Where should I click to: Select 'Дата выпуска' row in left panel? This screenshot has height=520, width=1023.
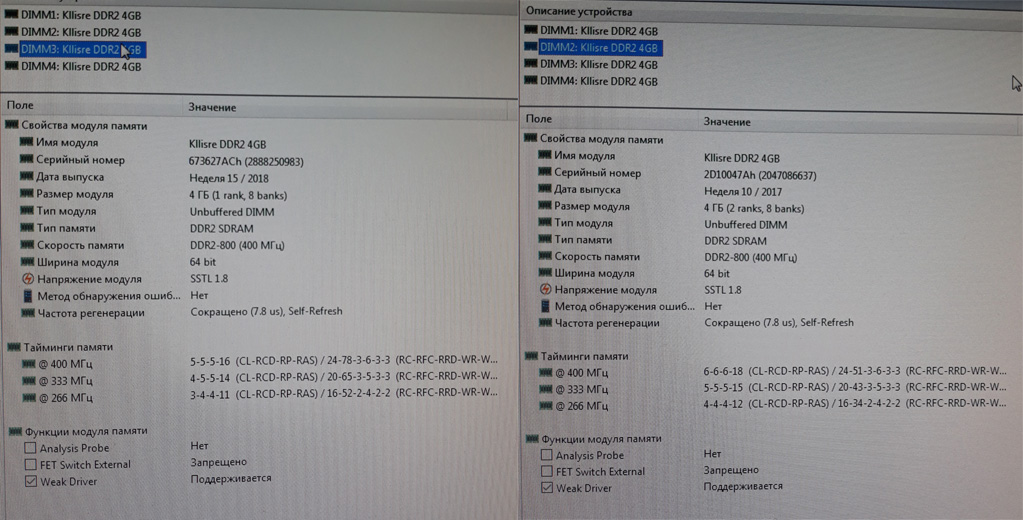pos(70,177)
